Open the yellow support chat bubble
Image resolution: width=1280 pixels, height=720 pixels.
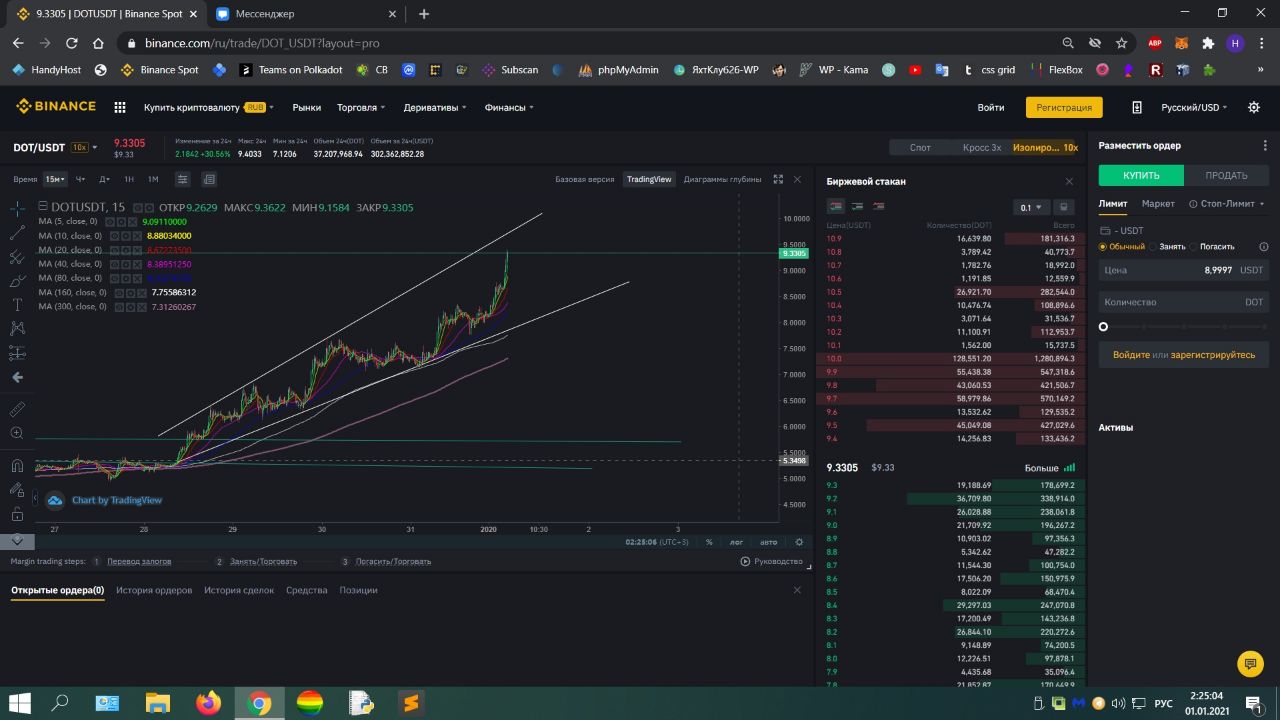coord(1250,663)
